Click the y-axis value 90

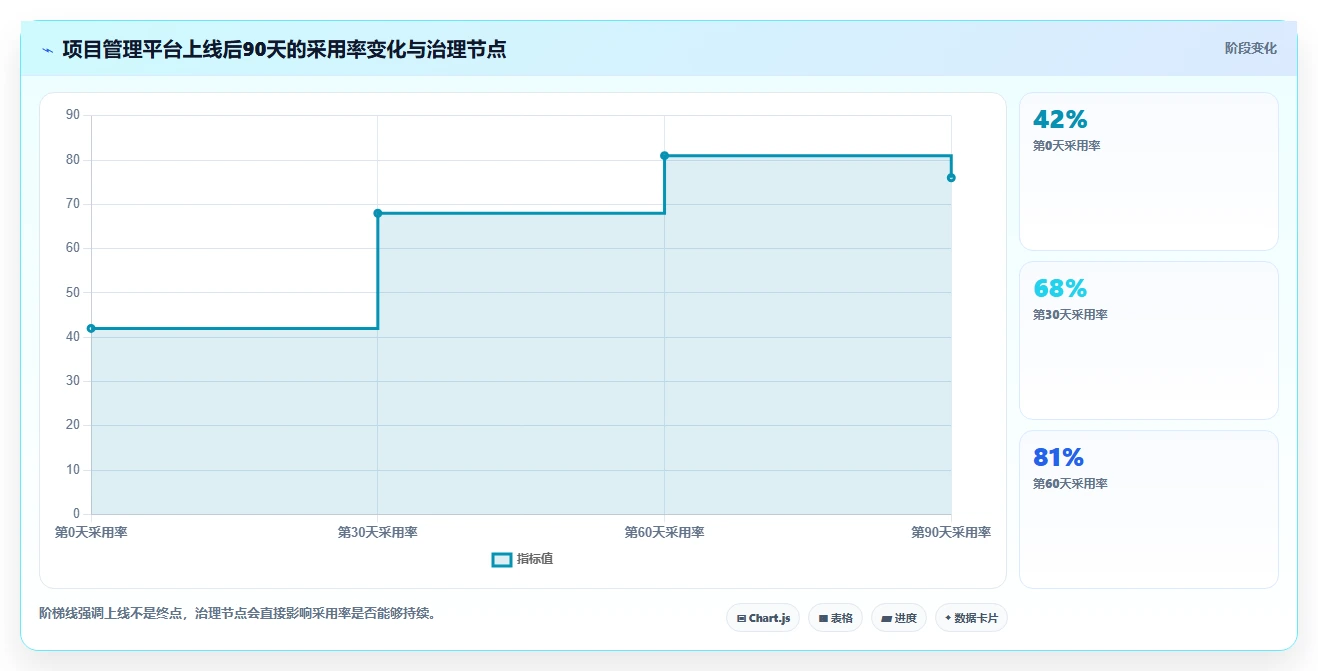(73, 115)
